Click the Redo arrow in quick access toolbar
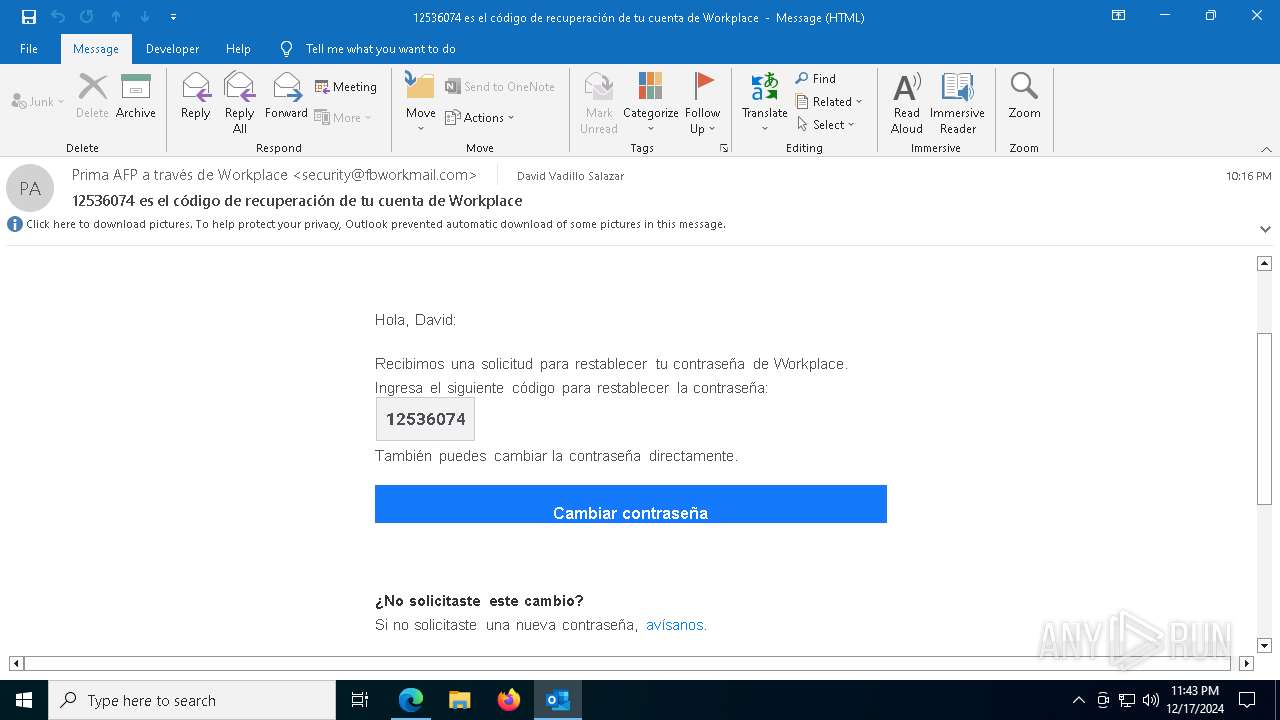Screen dimensions: 1280x720 [x=86, y=17]
